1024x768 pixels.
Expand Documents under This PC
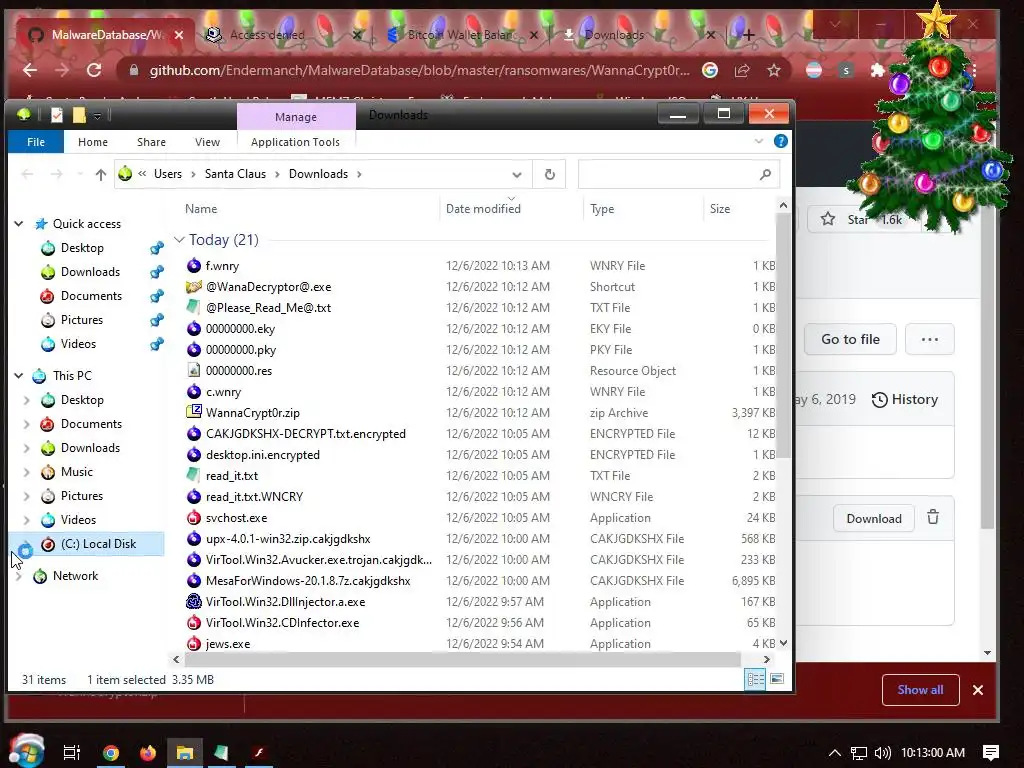pyautogui.click(x=27, y=424)
